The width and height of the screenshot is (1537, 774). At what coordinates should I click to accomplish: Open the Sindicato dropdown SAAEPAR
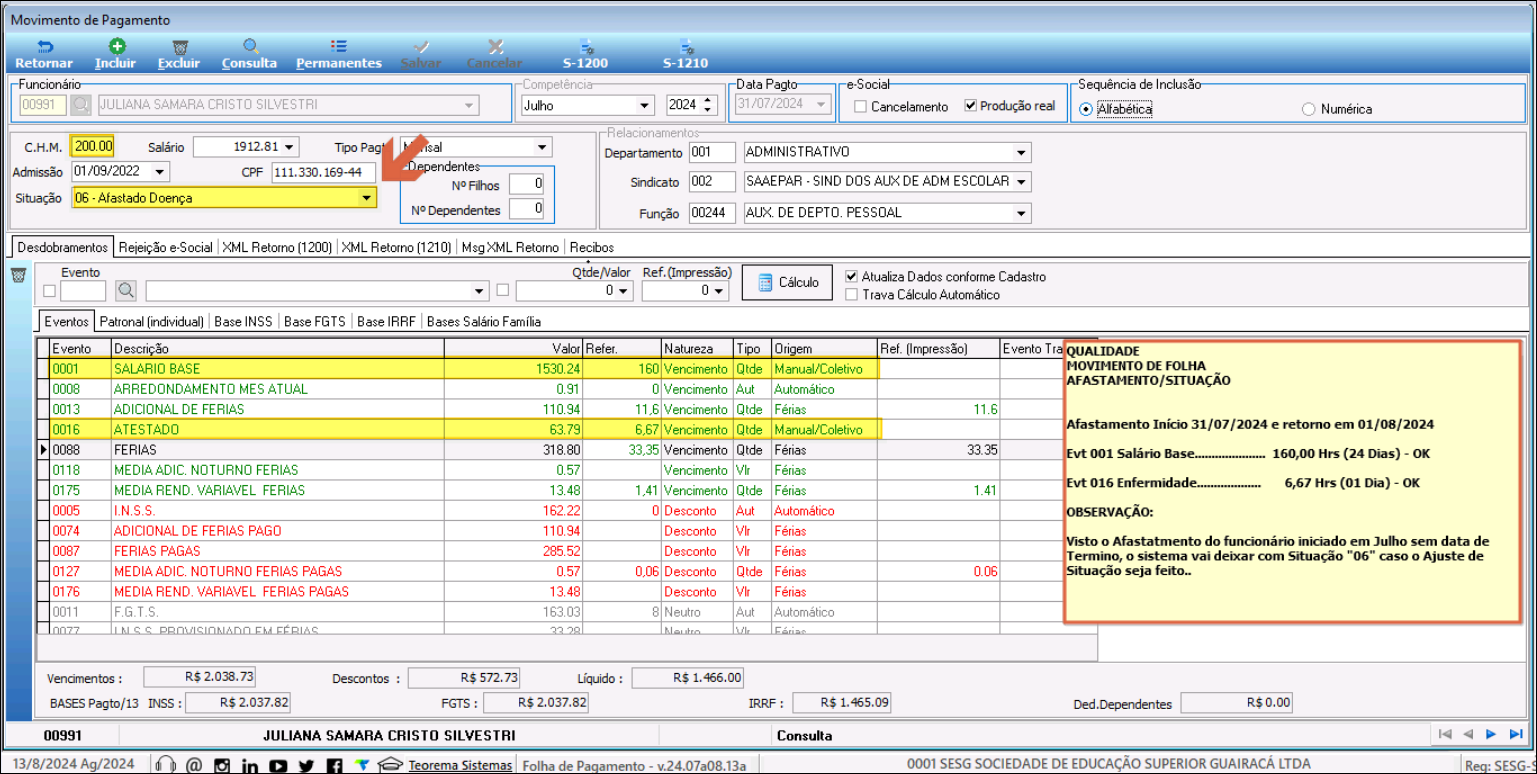point(1021,182)
